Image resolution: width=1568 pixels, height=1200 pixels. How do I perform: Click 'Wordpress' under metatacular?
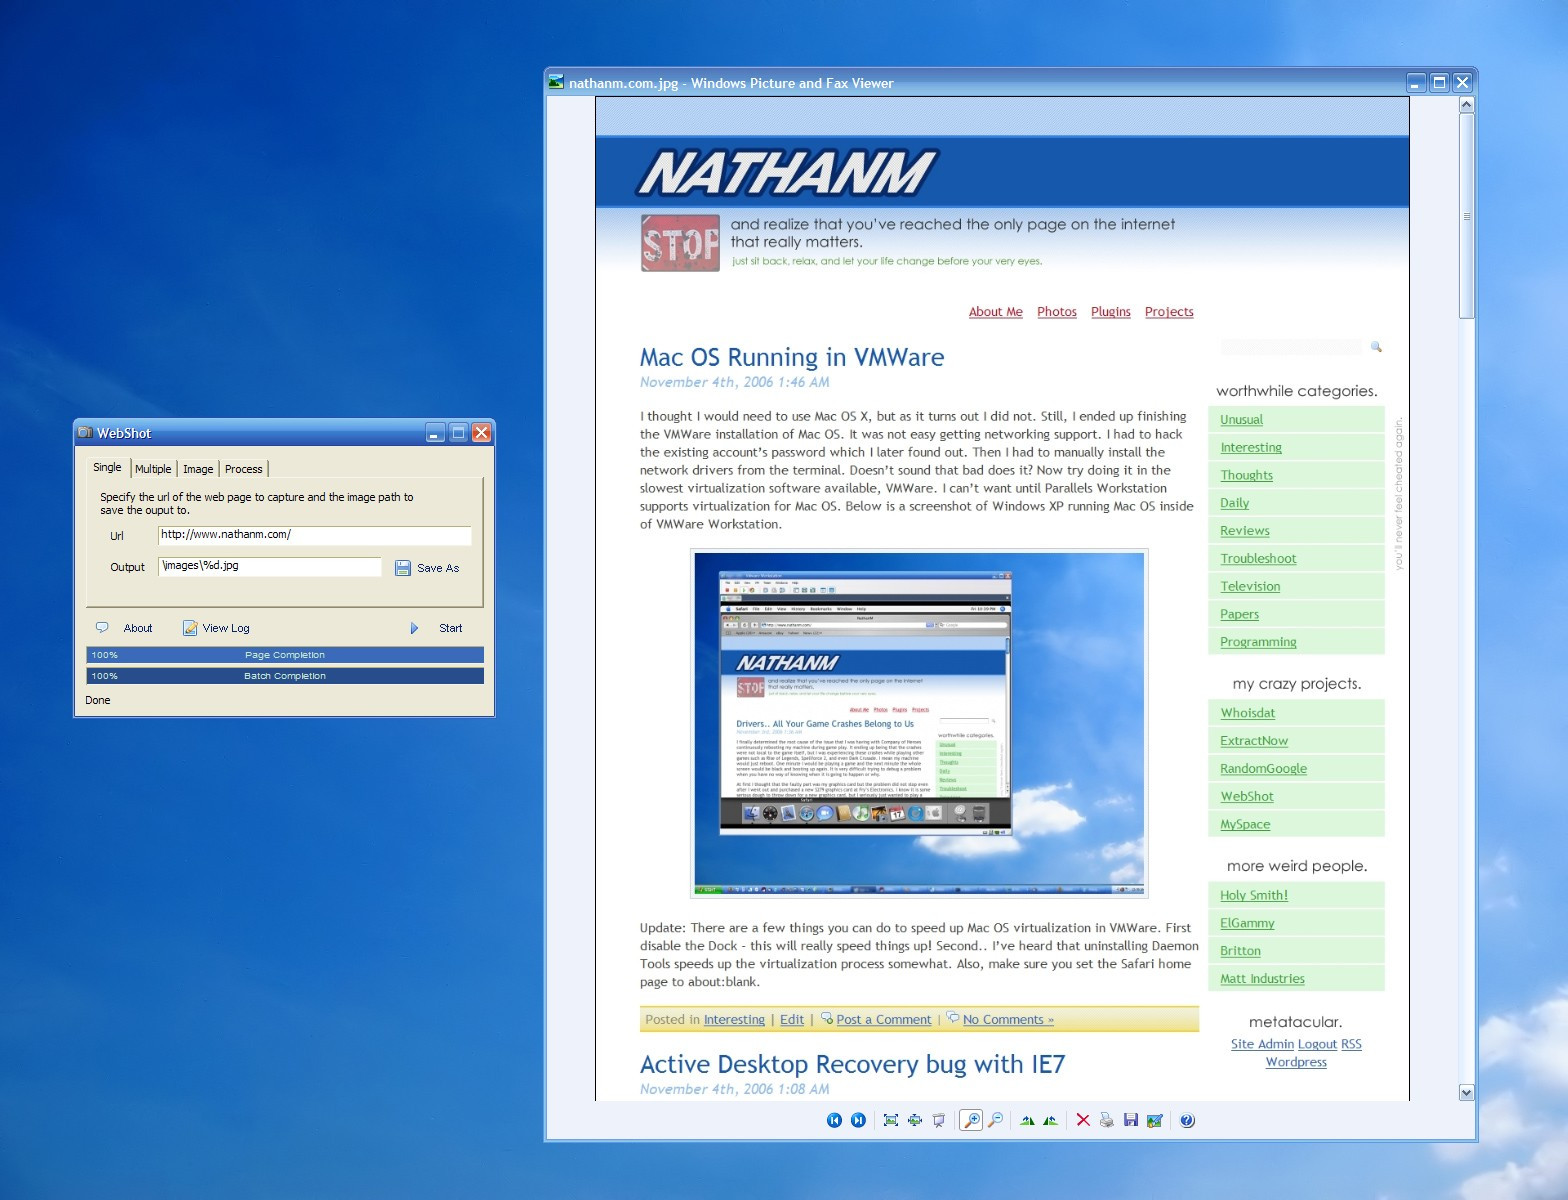pyautogui.click(x=1296, y=1062)
